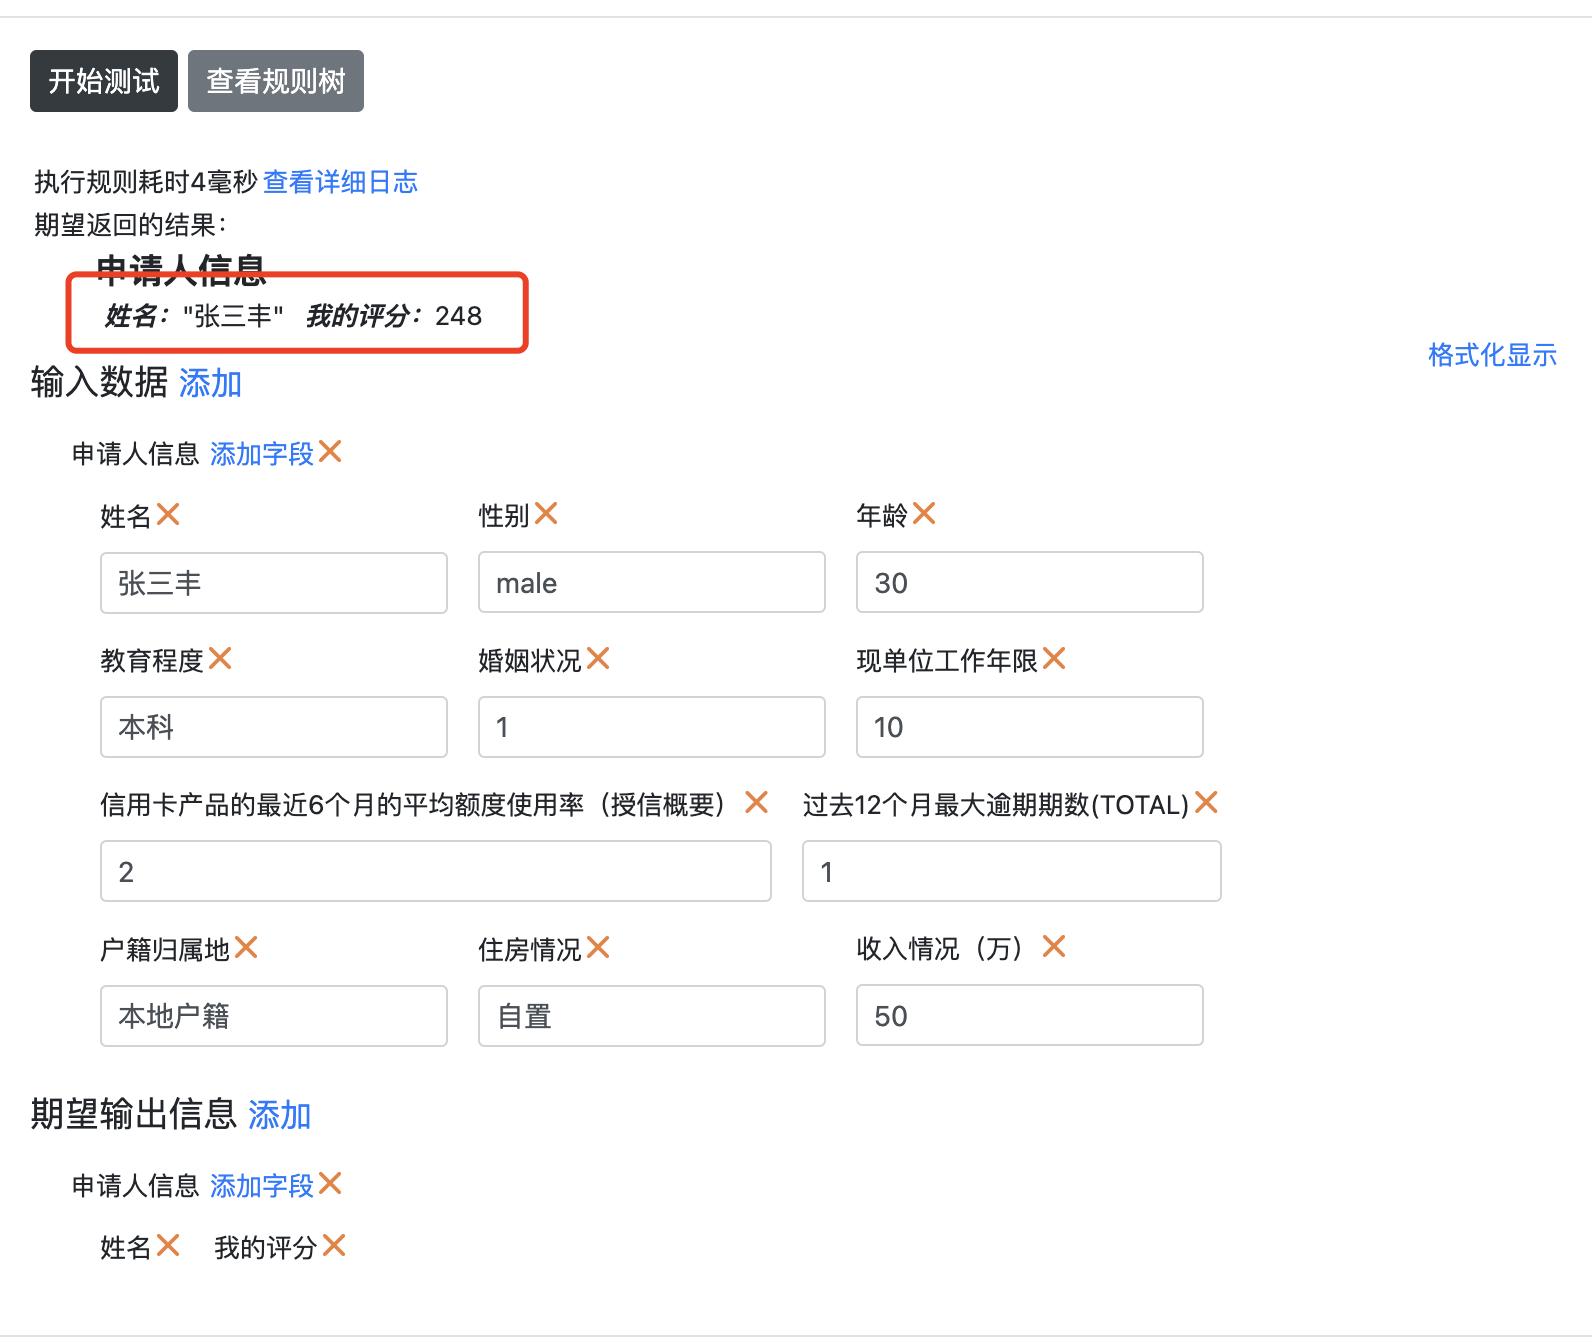Click the 开始测试 button

point(104,81)
